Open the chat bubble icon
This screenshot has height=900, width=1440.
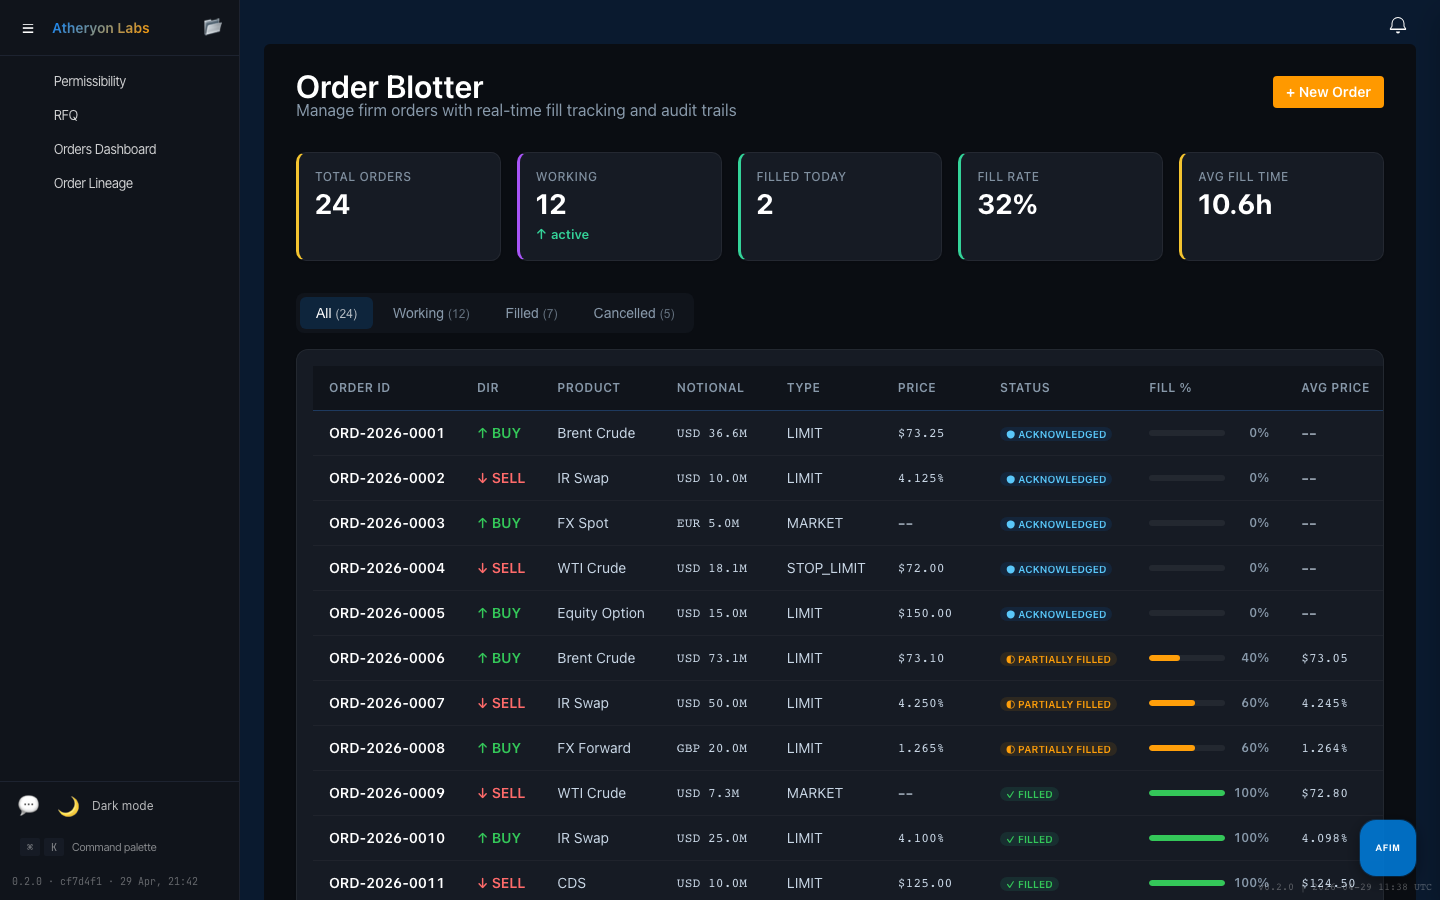(28, 805)
